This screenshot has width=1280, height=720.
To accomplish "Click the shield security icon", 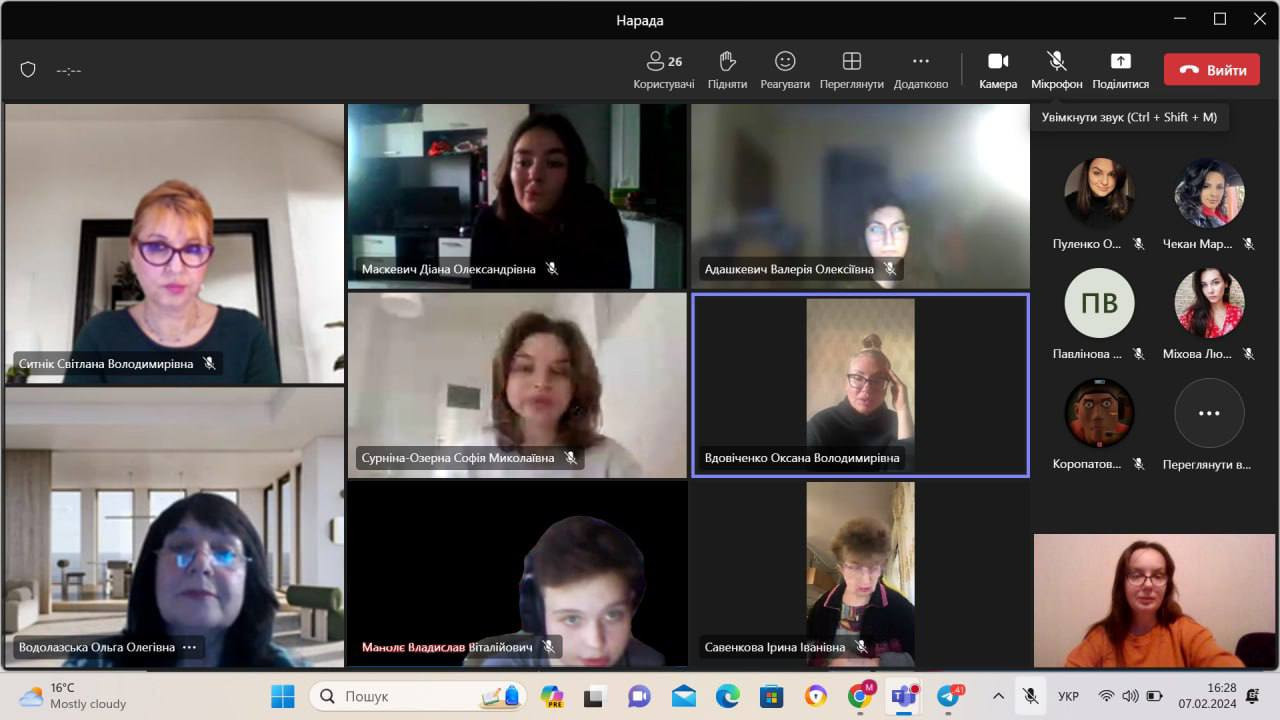I will coord(28,70).
